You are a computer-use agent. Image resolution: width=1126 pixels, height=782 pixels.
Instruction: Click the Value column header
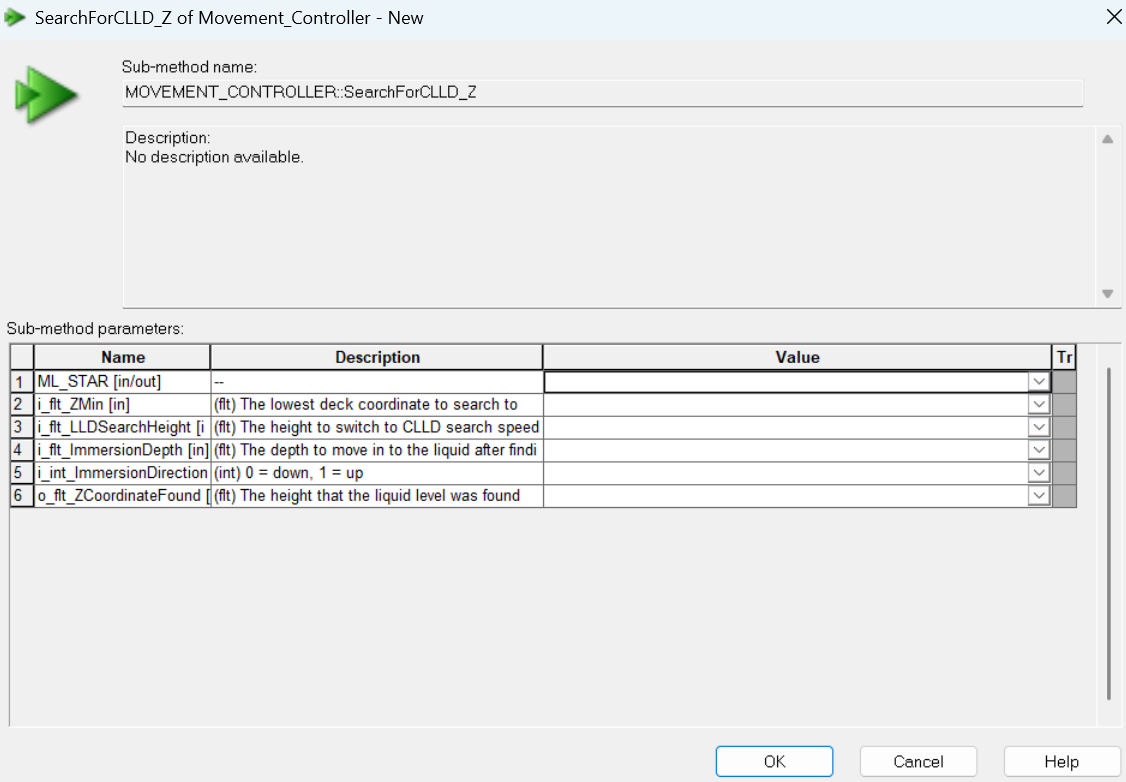click(797, 357)
